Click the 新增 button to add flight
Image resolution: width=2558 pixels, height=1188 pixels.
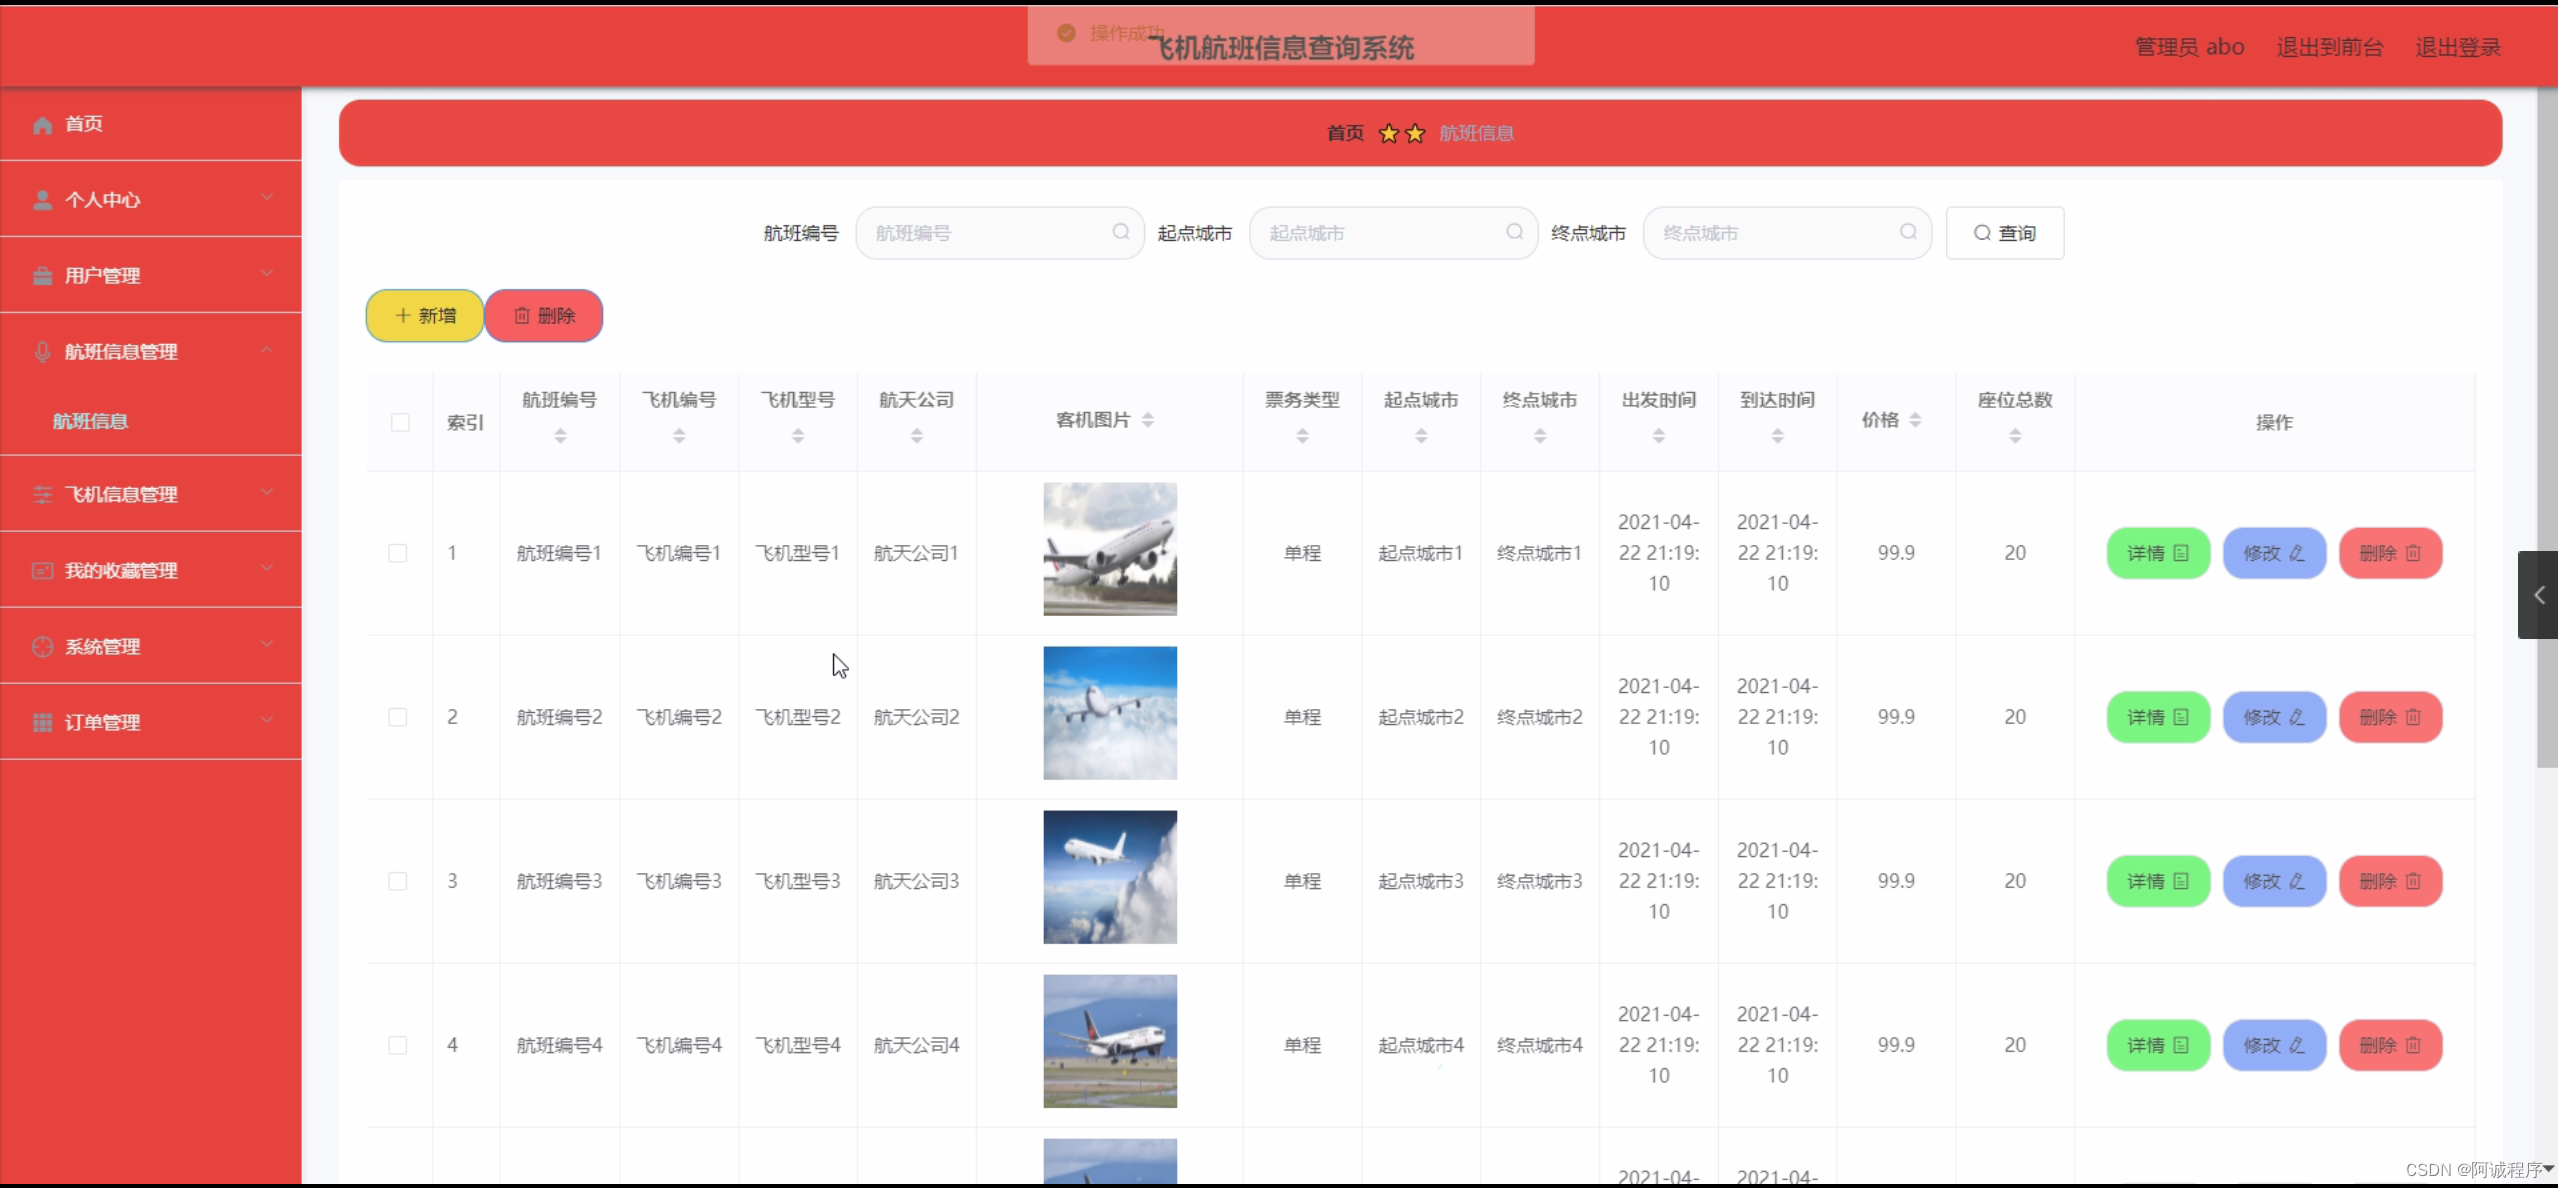424,315
